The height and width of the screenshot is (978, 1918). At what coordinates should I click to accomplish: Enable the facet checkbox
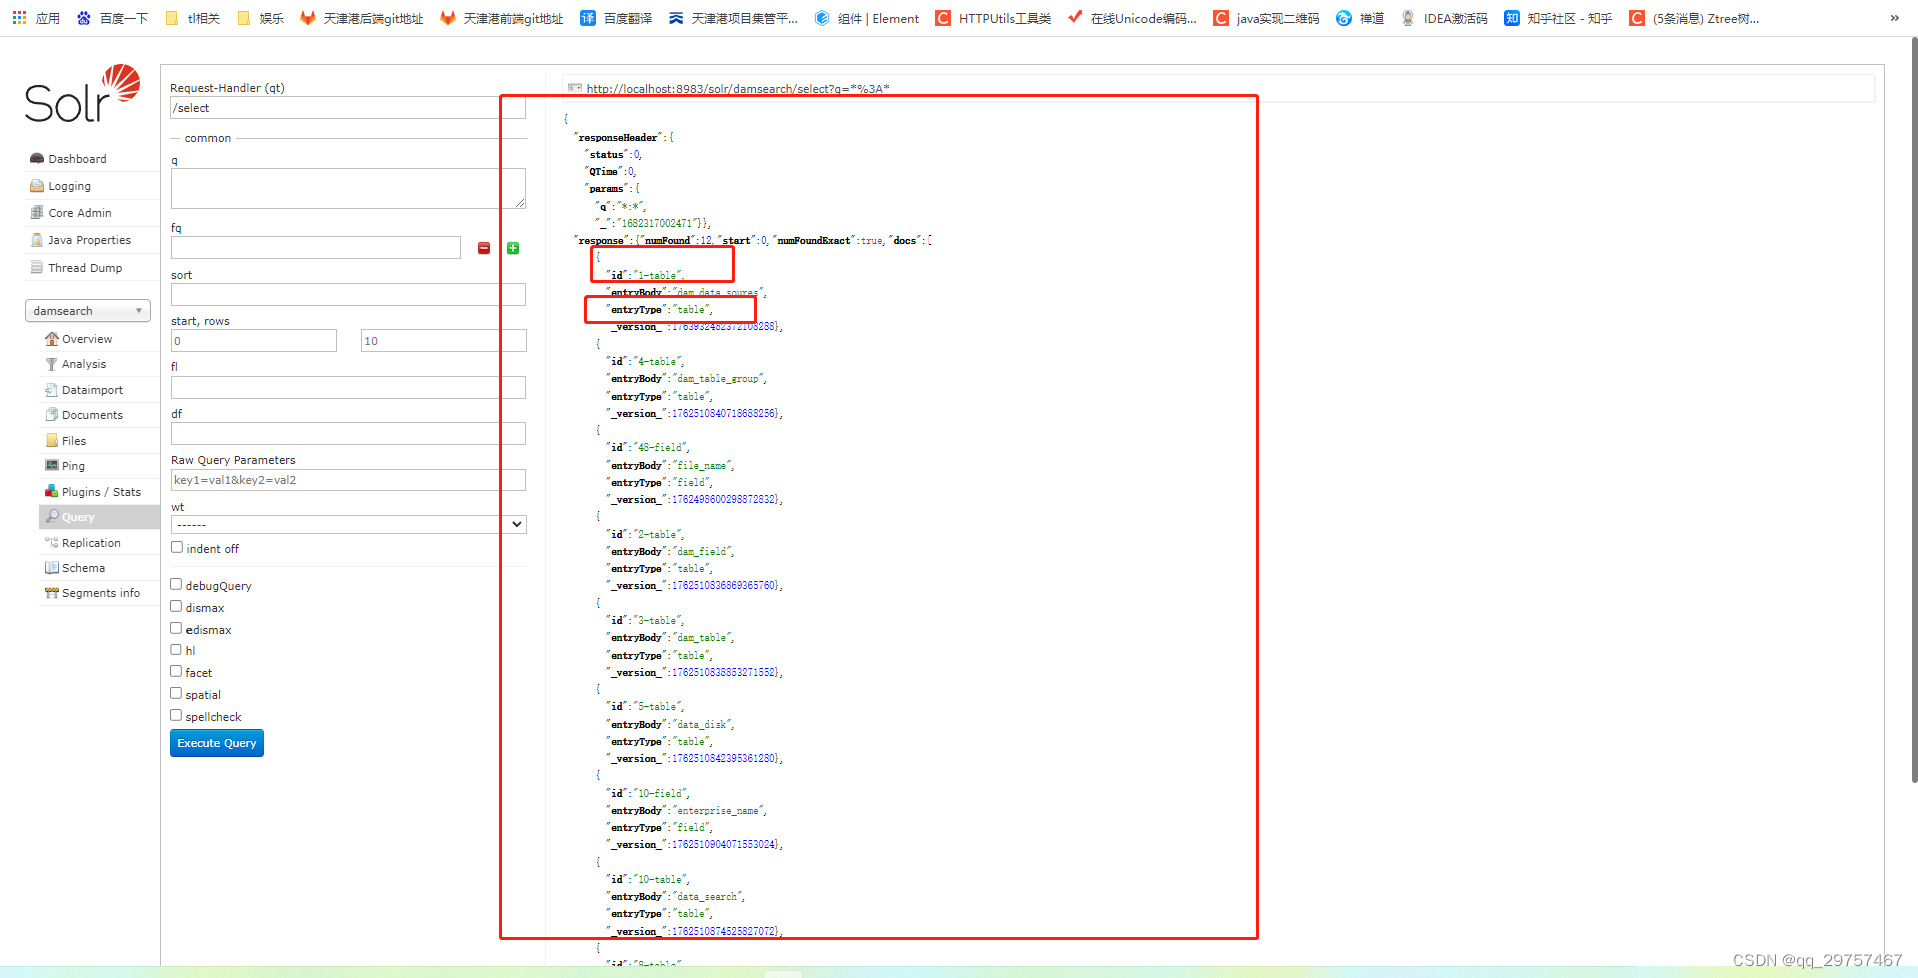[x=176, y=671]
